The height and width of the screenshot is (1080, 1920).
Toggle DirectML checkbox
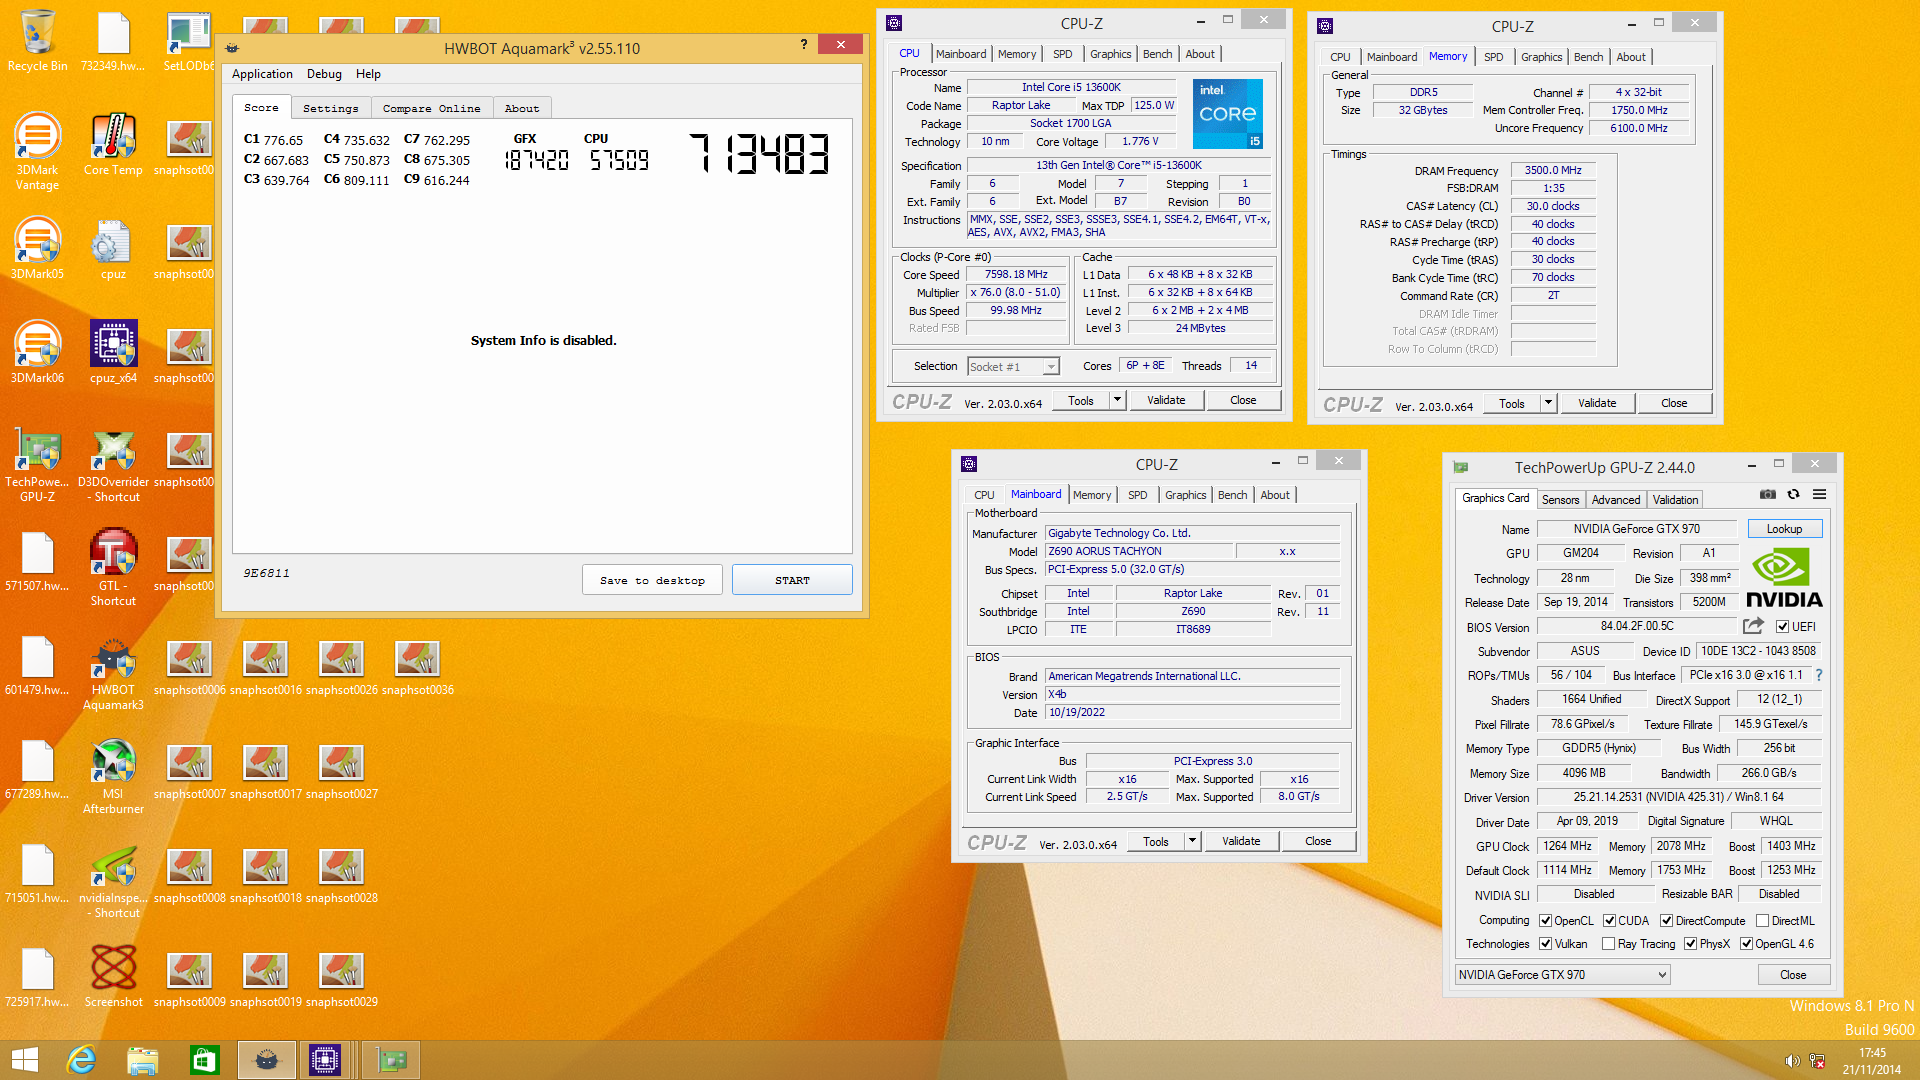click(x=1762, y=921)
